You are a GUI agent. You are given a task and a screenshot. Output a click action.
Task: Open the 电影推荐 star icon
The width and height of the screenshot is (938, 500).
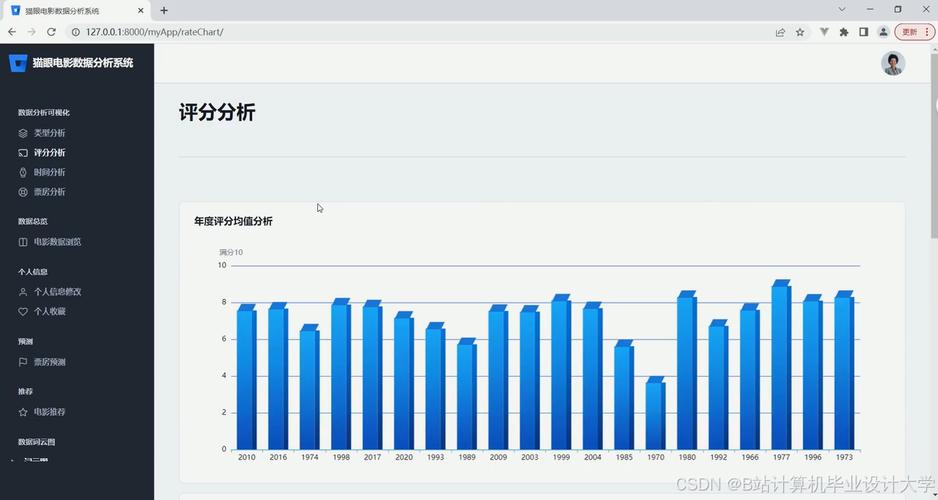[x=23, y=412]
